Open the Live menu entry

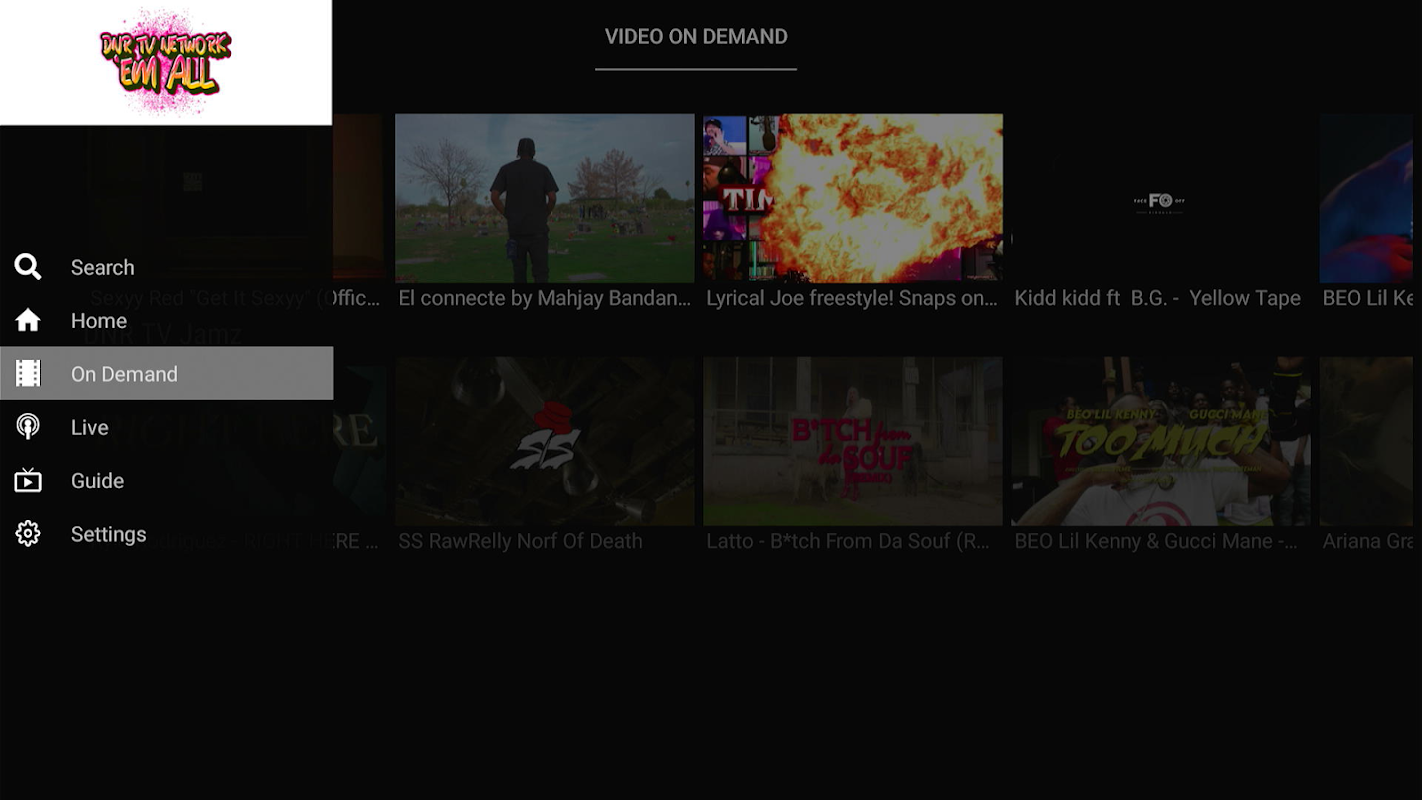point(166,427)
